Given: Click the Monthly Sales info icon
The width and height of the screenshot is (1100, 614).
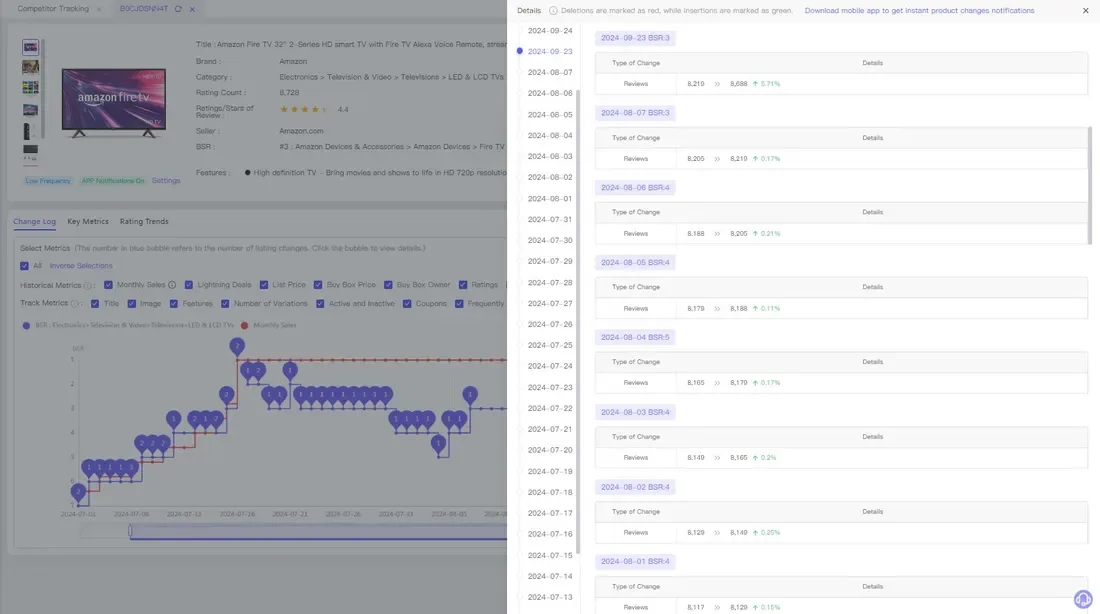Looking at the screenshot, I should [172, 285].
